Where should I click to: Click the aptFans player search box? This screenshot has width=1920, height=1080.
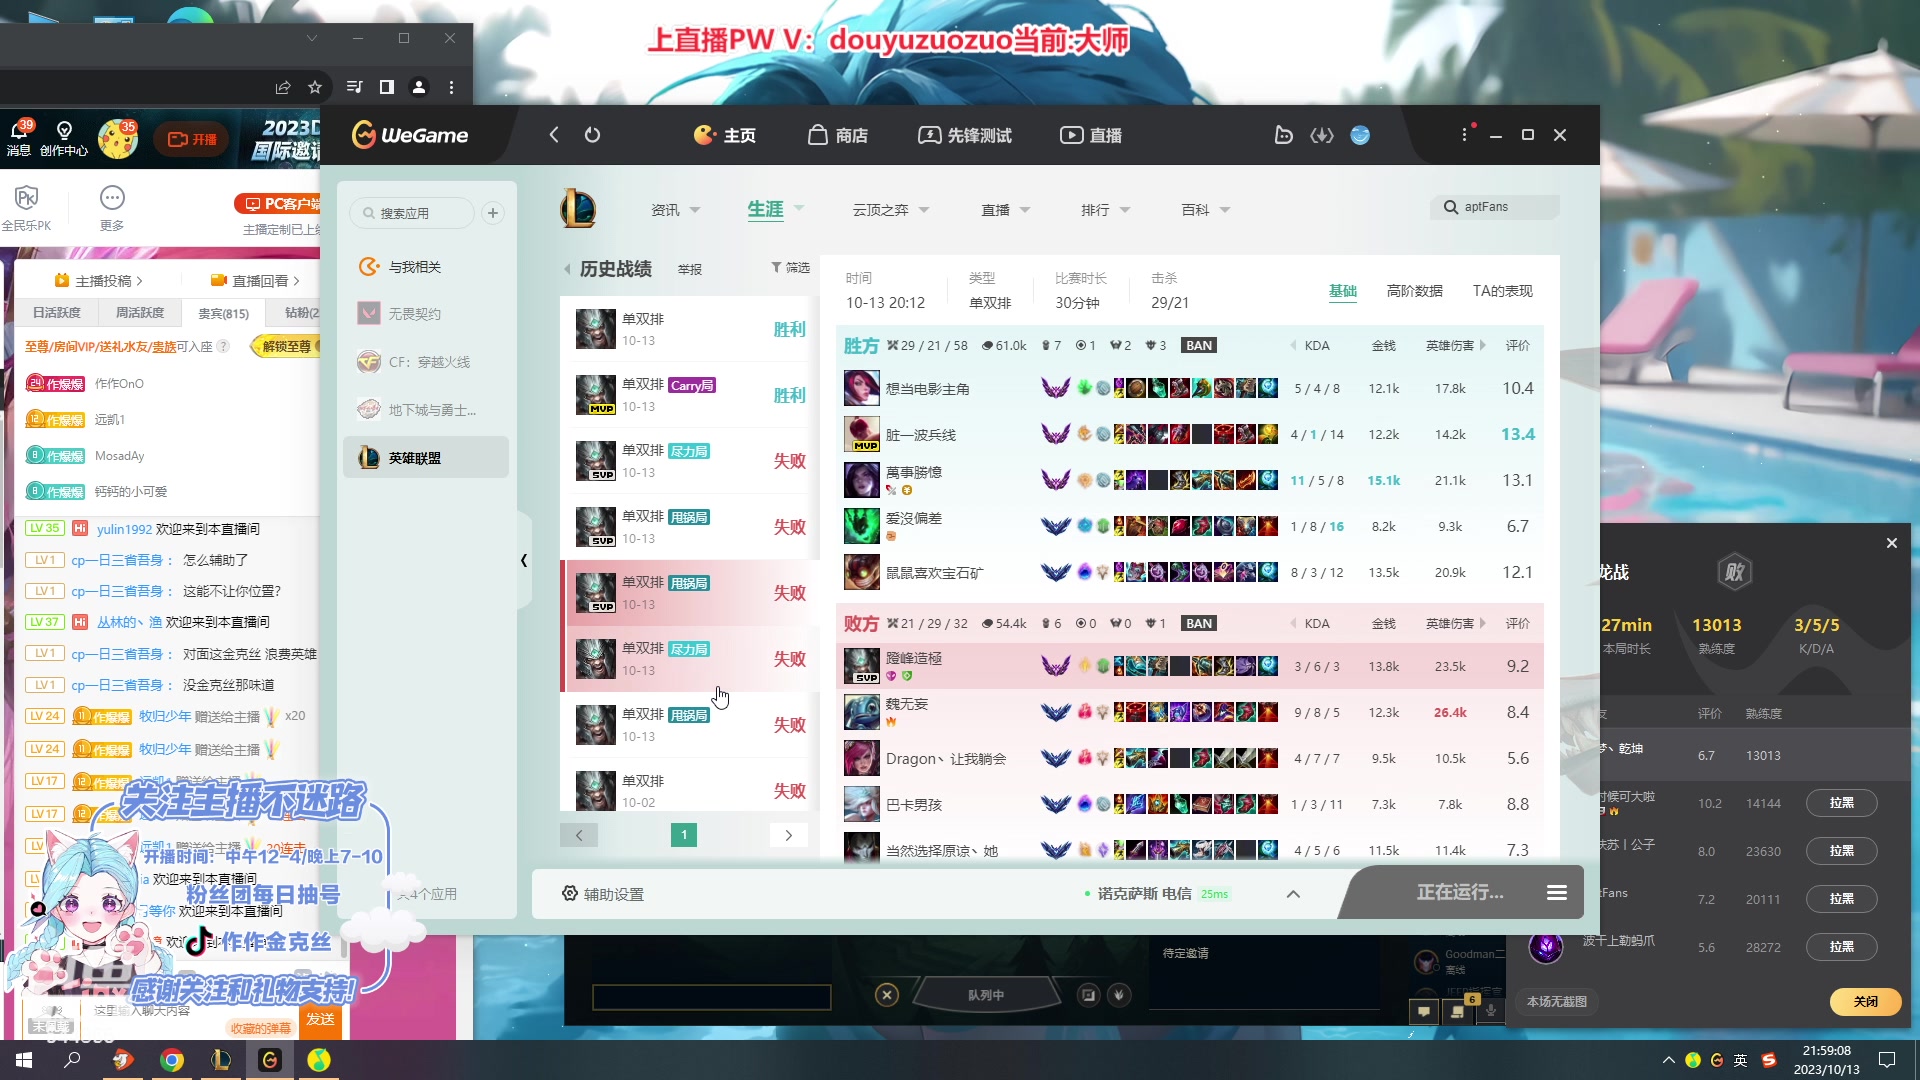click(1495, 207)
